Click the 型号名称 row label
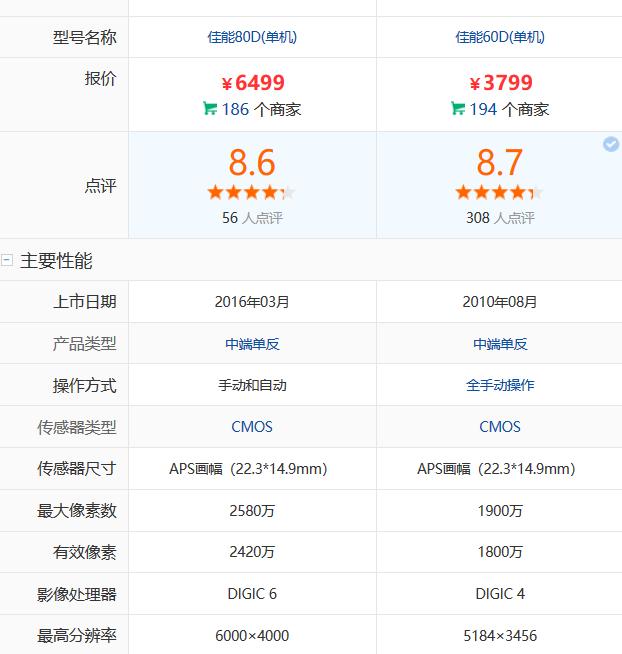Image resolution: width=622 pixels, height=654 pixels. [x=84, y=37]
